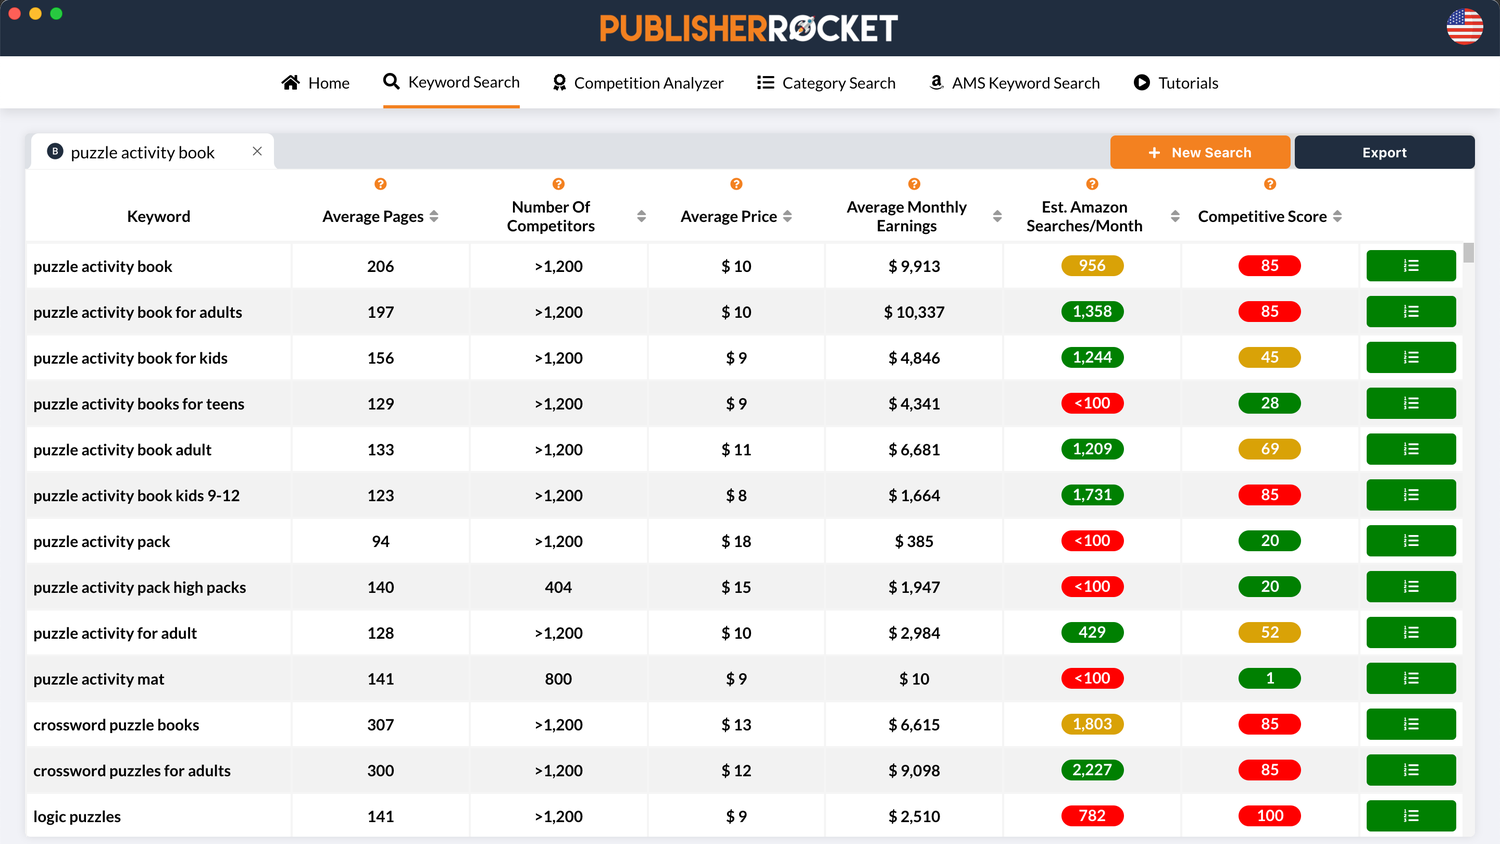Go to the Home tab
This screenshot has height=844, width=1500.
[316, 83]
